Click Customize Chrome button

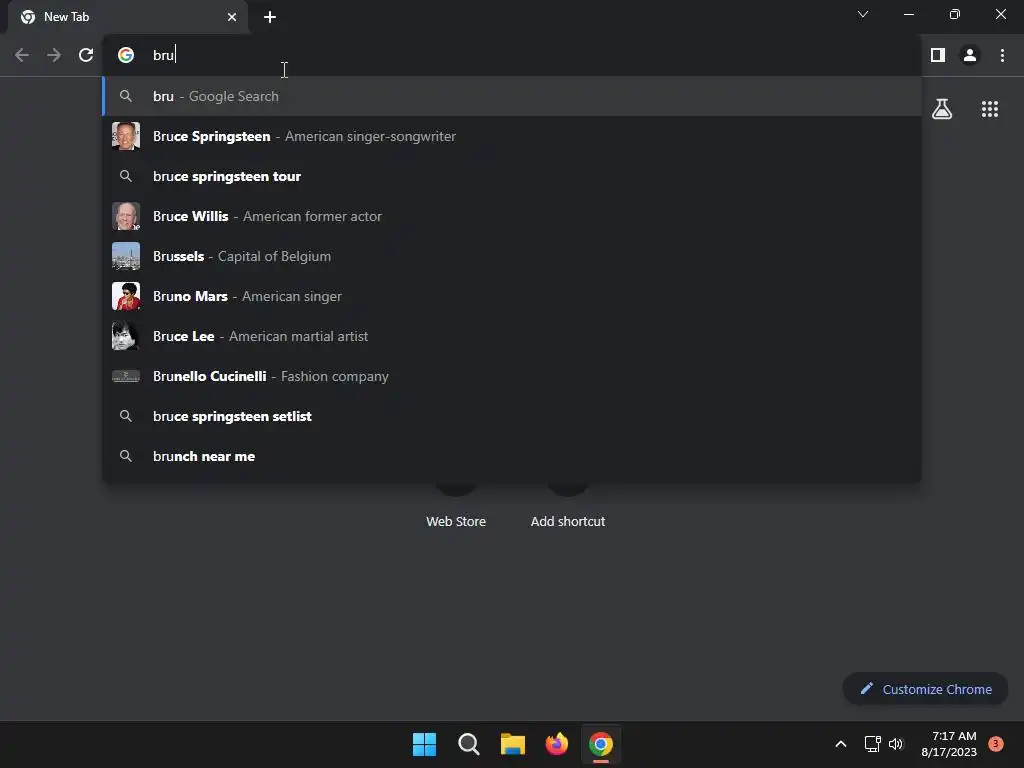pyautogui.click(x=925, y=689)
